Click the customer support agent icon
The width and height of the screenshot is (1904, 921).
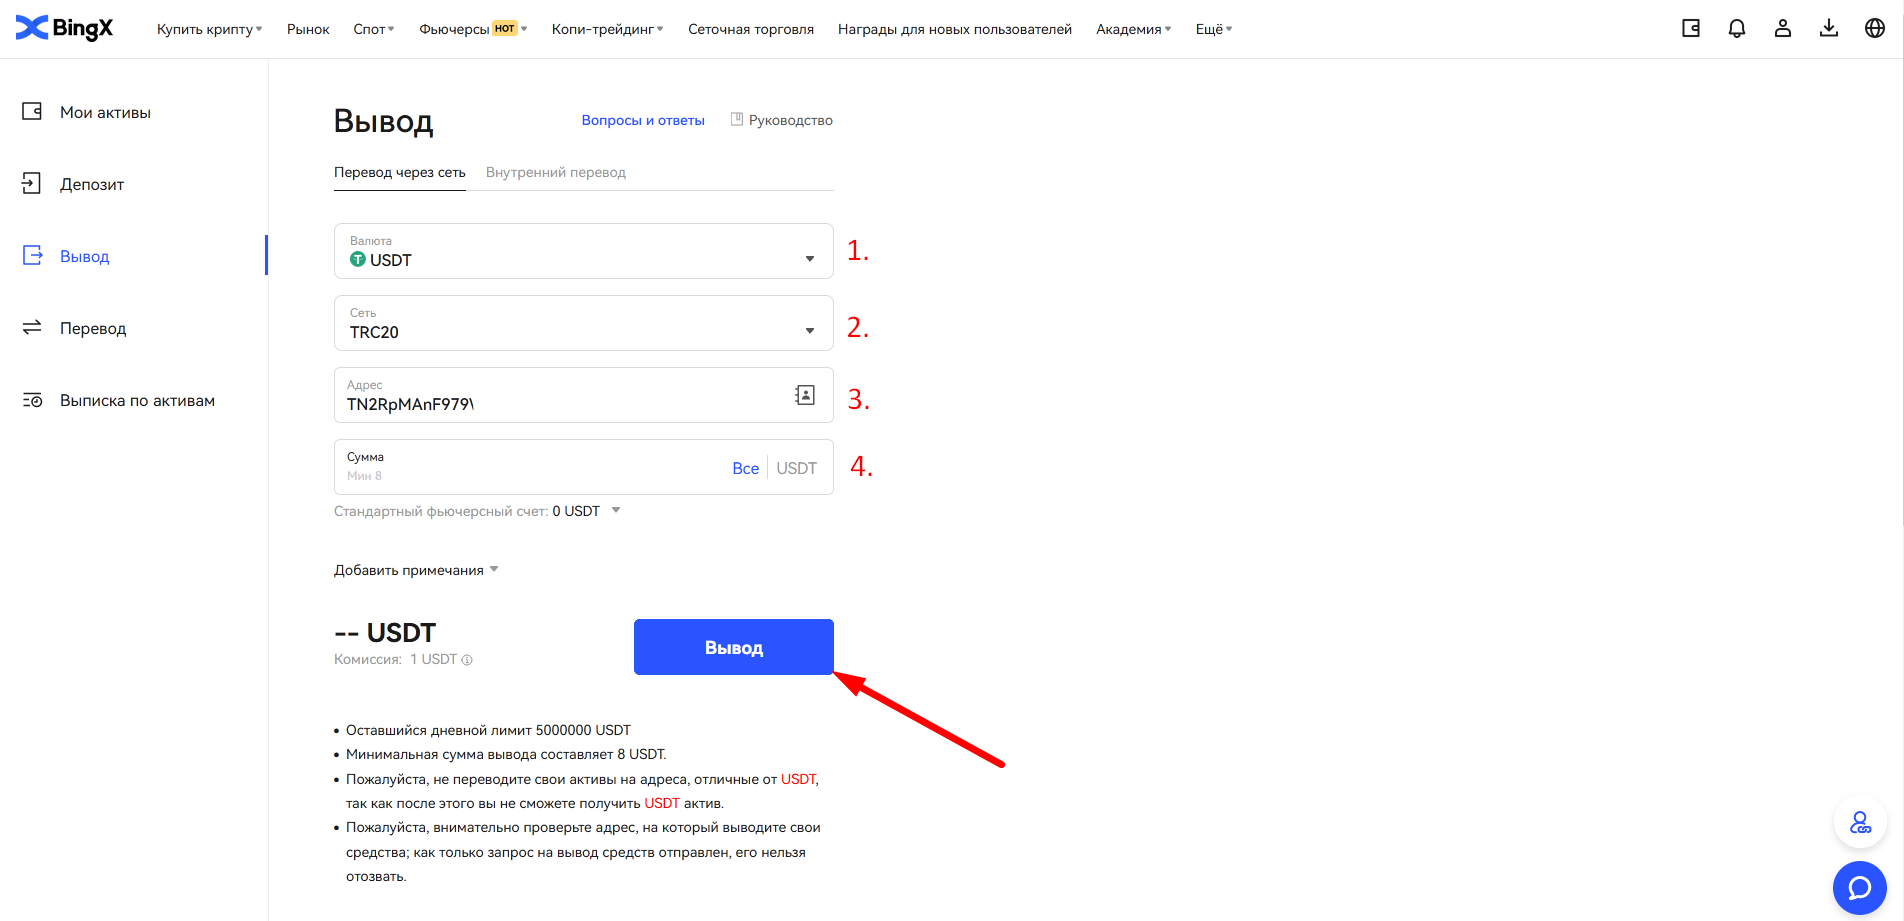pos(1859,823)
